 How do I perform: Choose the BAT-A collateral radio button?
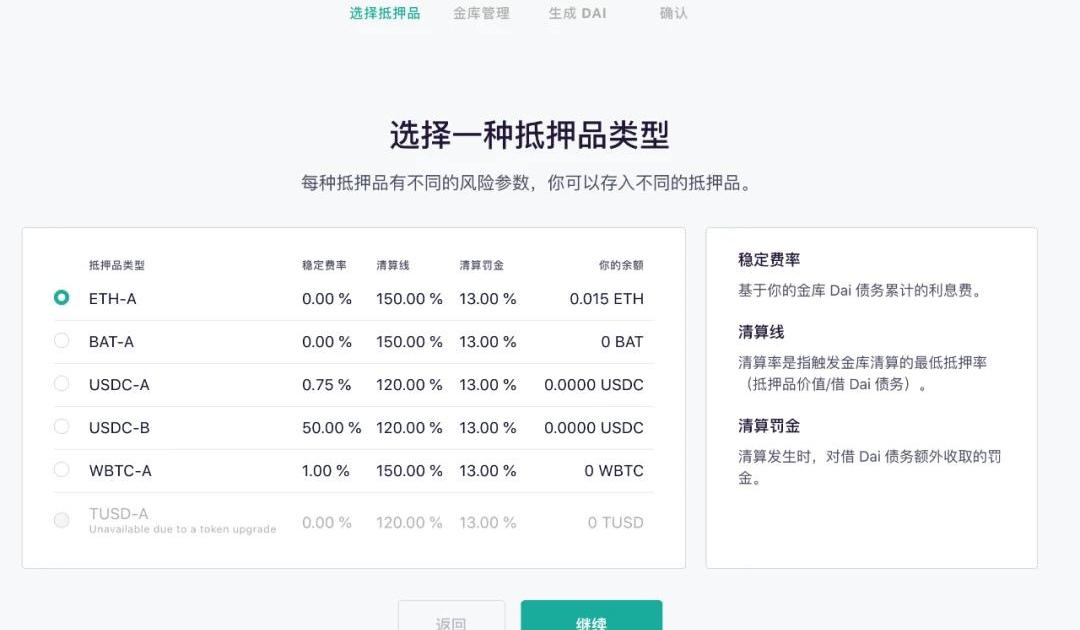click(62, 341)
